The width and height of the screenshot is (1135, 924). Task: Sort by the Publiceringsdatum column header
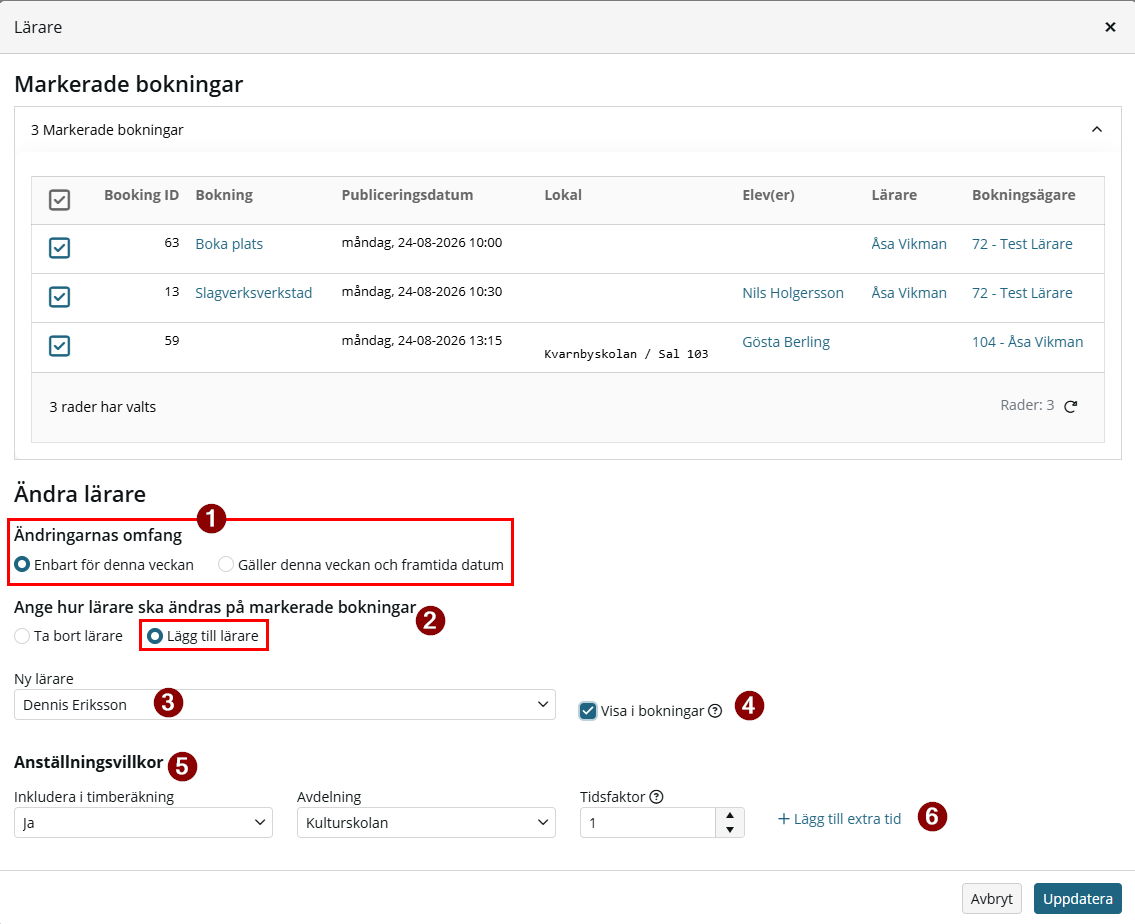click(x=408, y=195)
